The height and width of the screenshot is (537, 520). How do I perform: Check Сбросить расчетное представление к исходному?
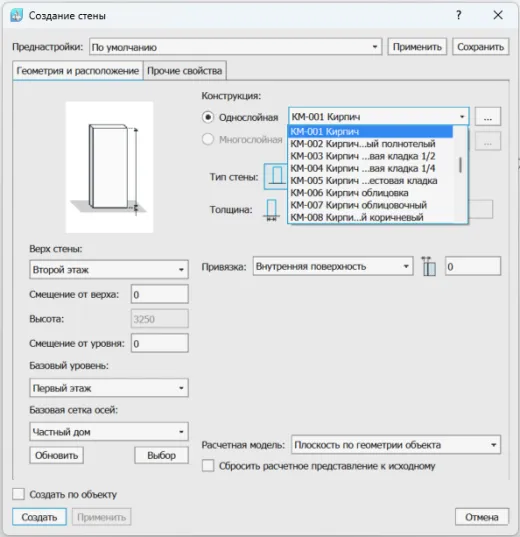coord(208,466)
